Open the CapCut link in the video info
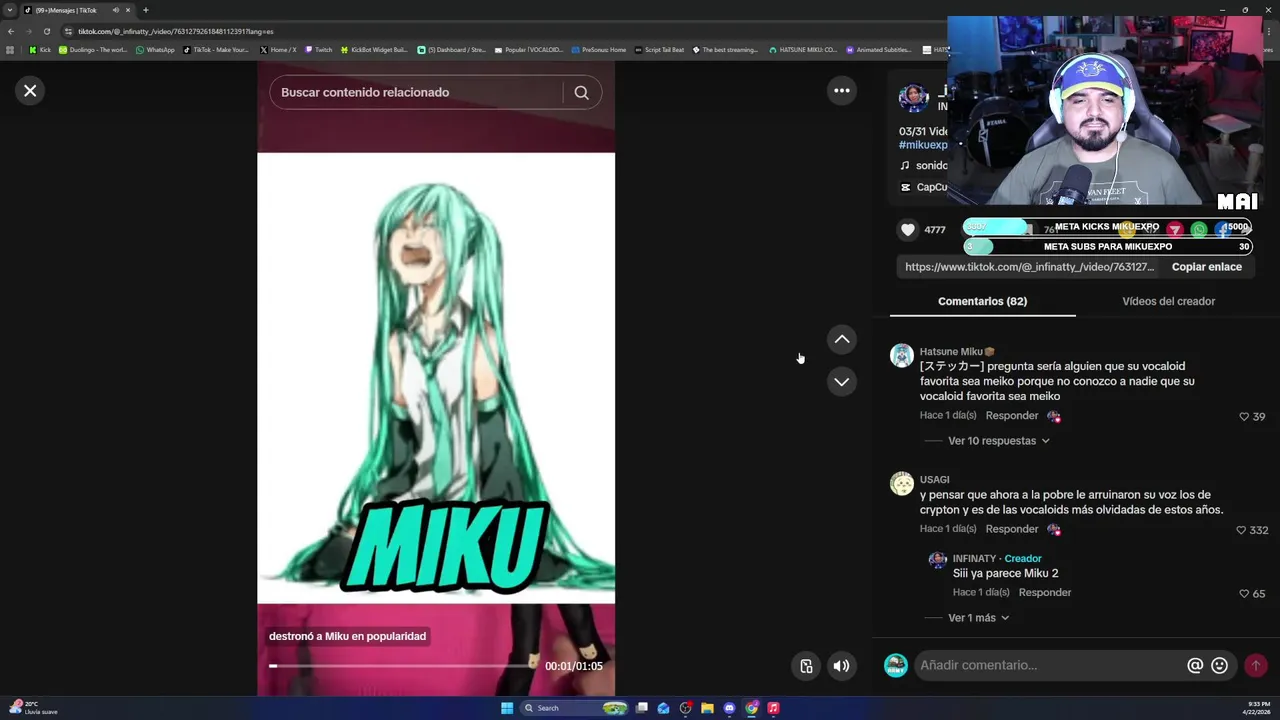 click(924, 187)
